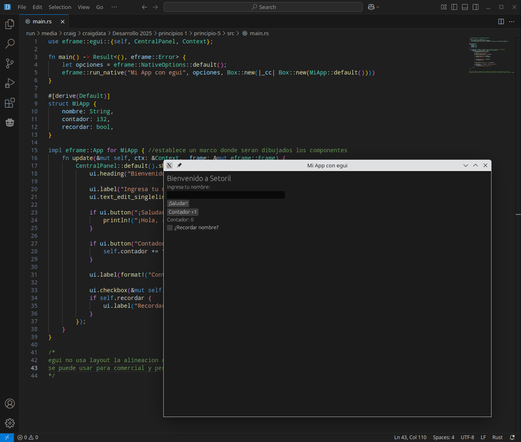Image resolution: width=521 pixels, height=442 pixels.
Task: Open the Selection menu
Action: pyautogui.click(x=60, y=7)
